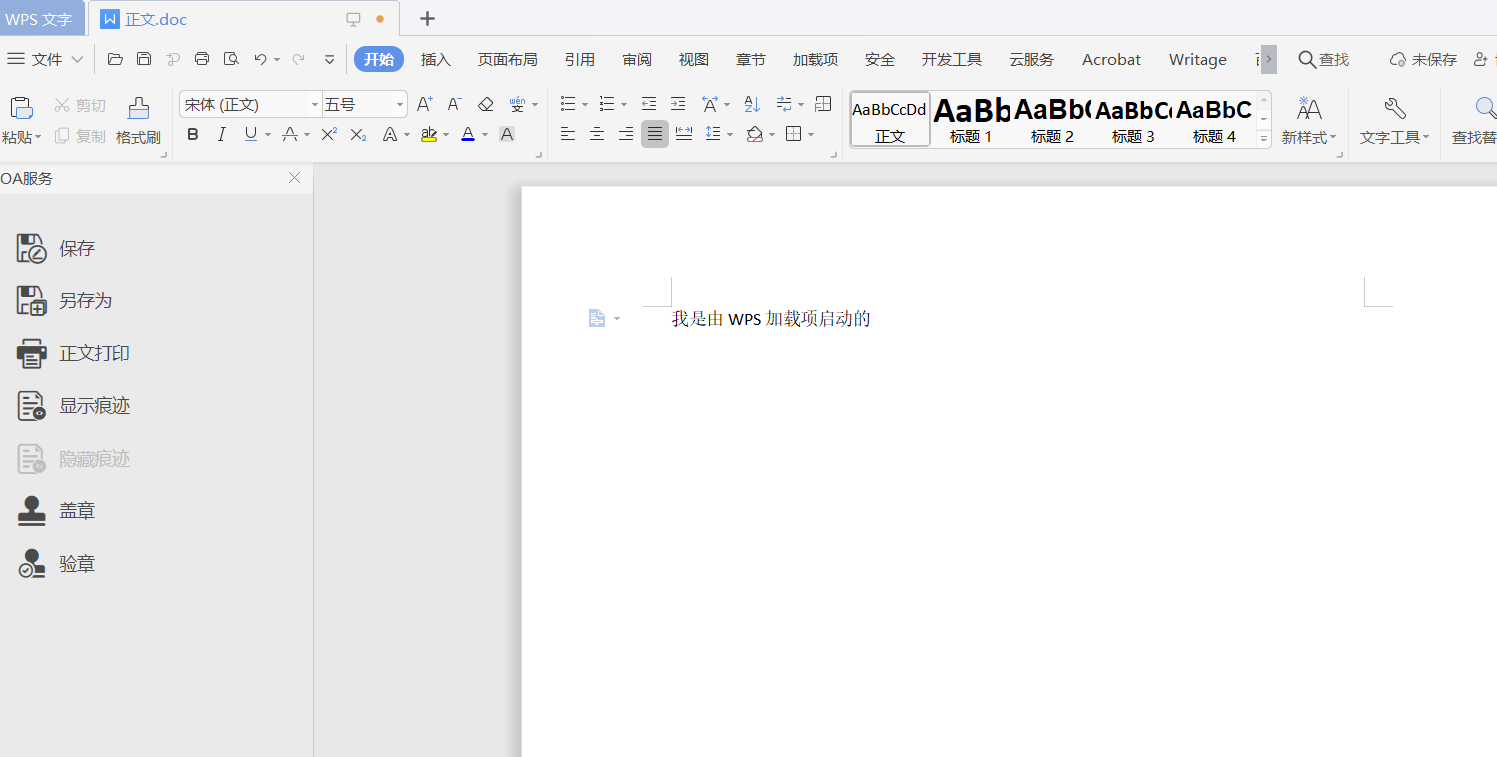Apply the 标题 1 style

tap(971, 119)
